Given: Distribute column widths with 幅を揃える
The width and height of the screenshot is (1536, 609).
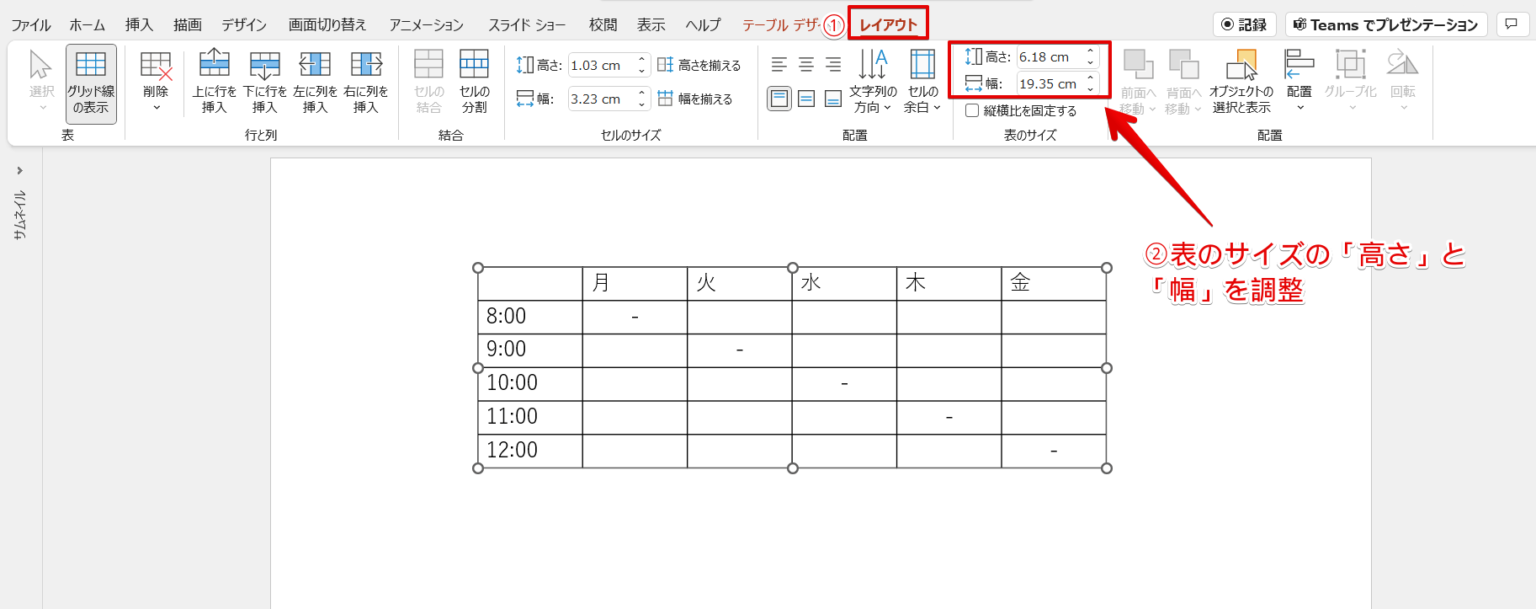Looking at the screenshot, I should click(x=696, y=98).
